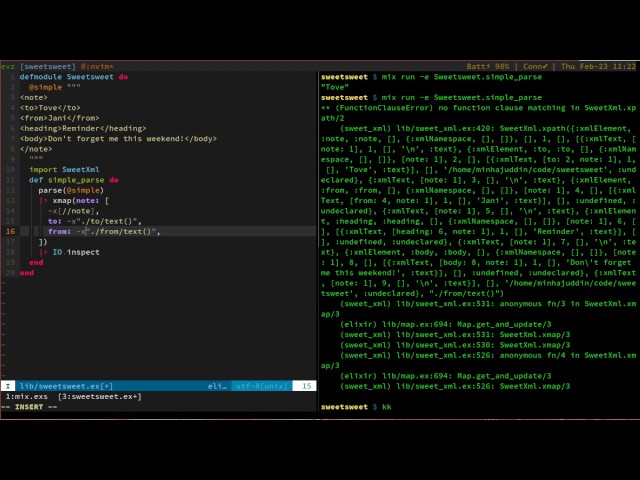Viewport: 640px width, 480px height.
Task: Click the closing </note> tag line
Action: pyautogui.click(x=36, y=149)
